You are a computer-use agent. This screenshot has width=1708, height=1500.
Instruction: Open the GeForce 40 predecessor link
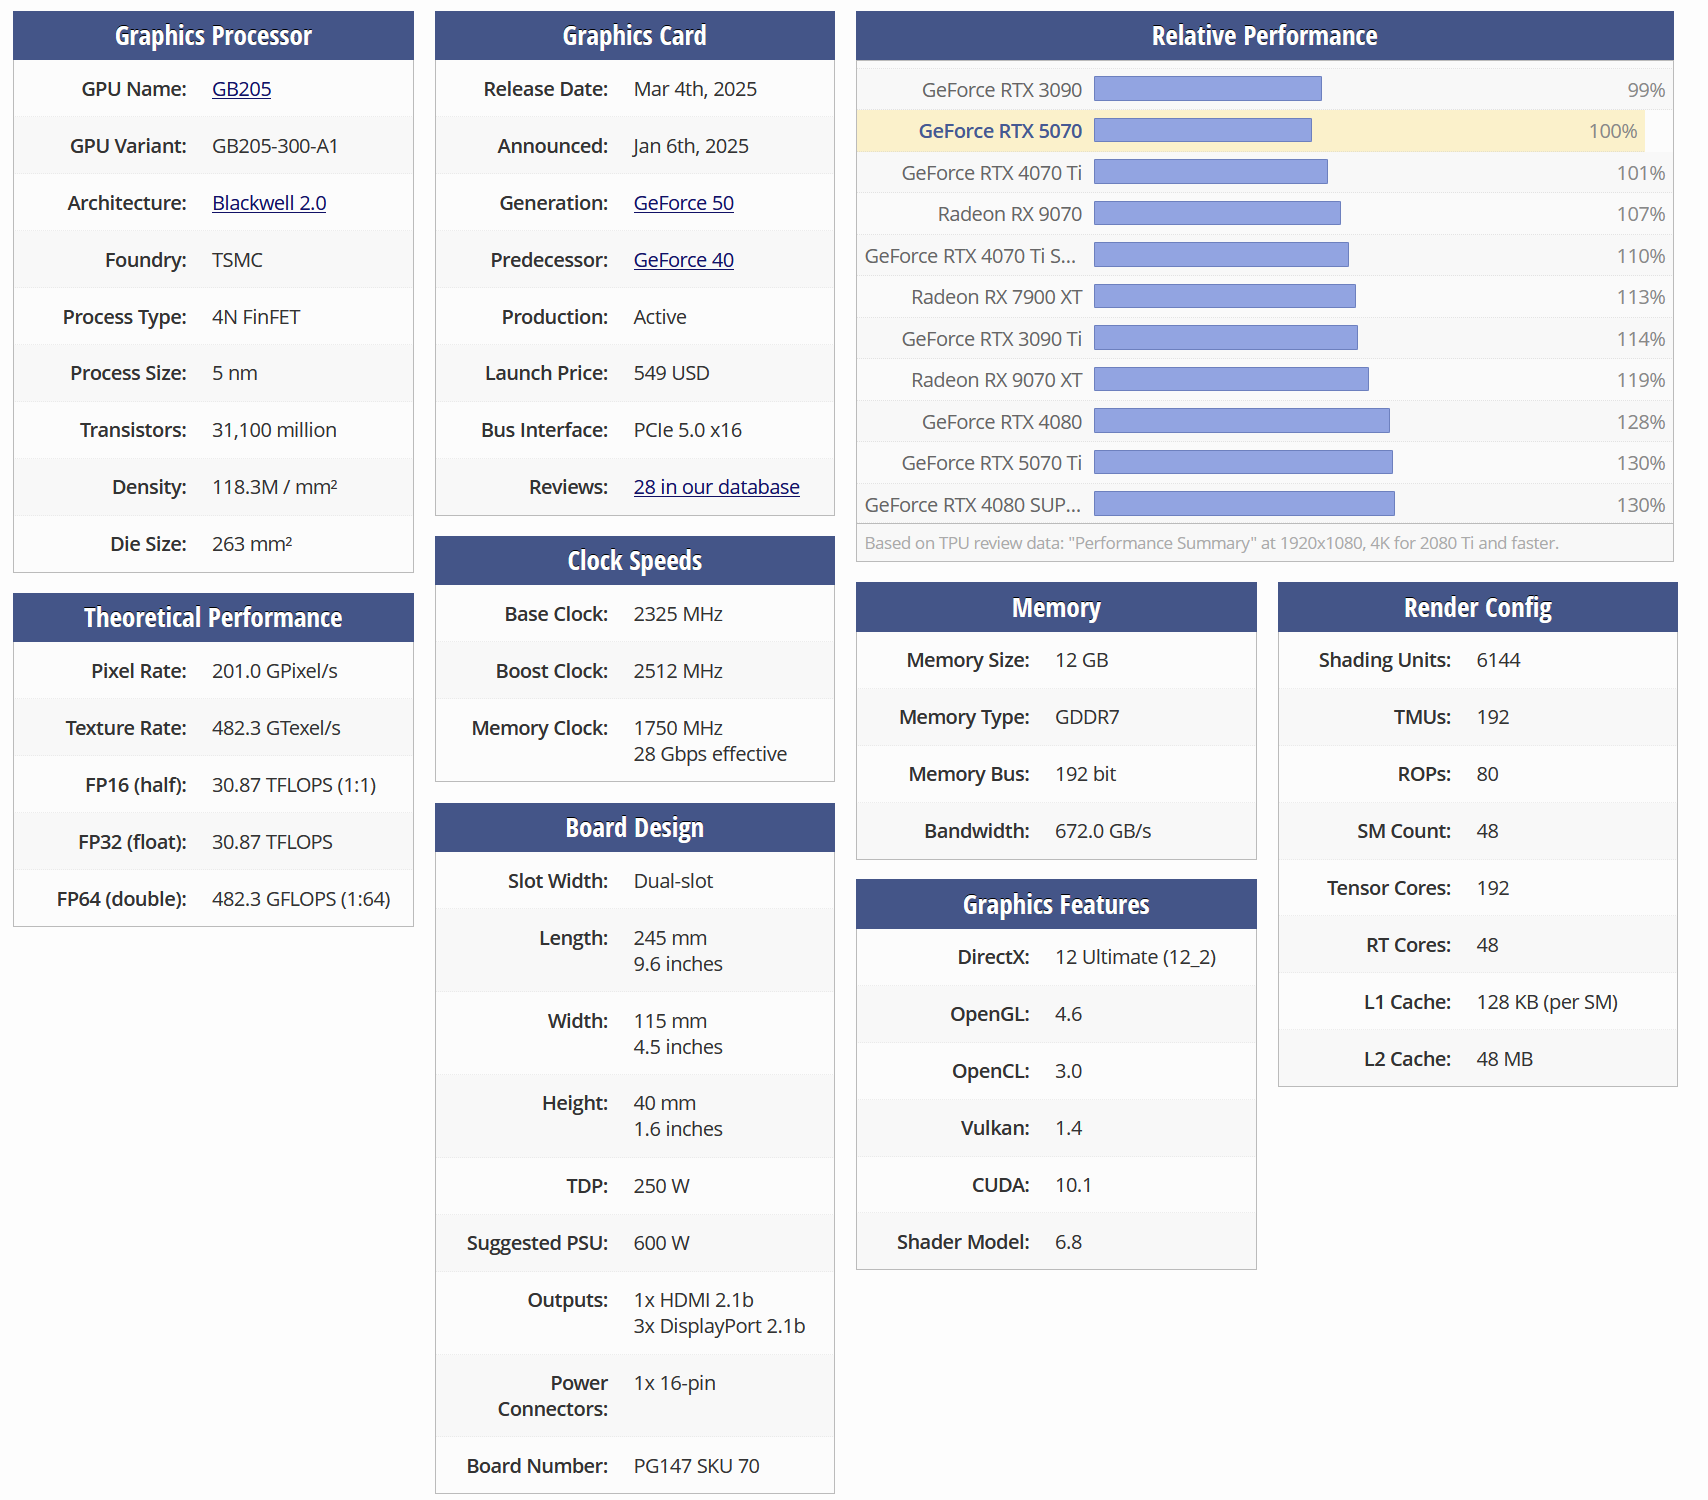point(683,260)
